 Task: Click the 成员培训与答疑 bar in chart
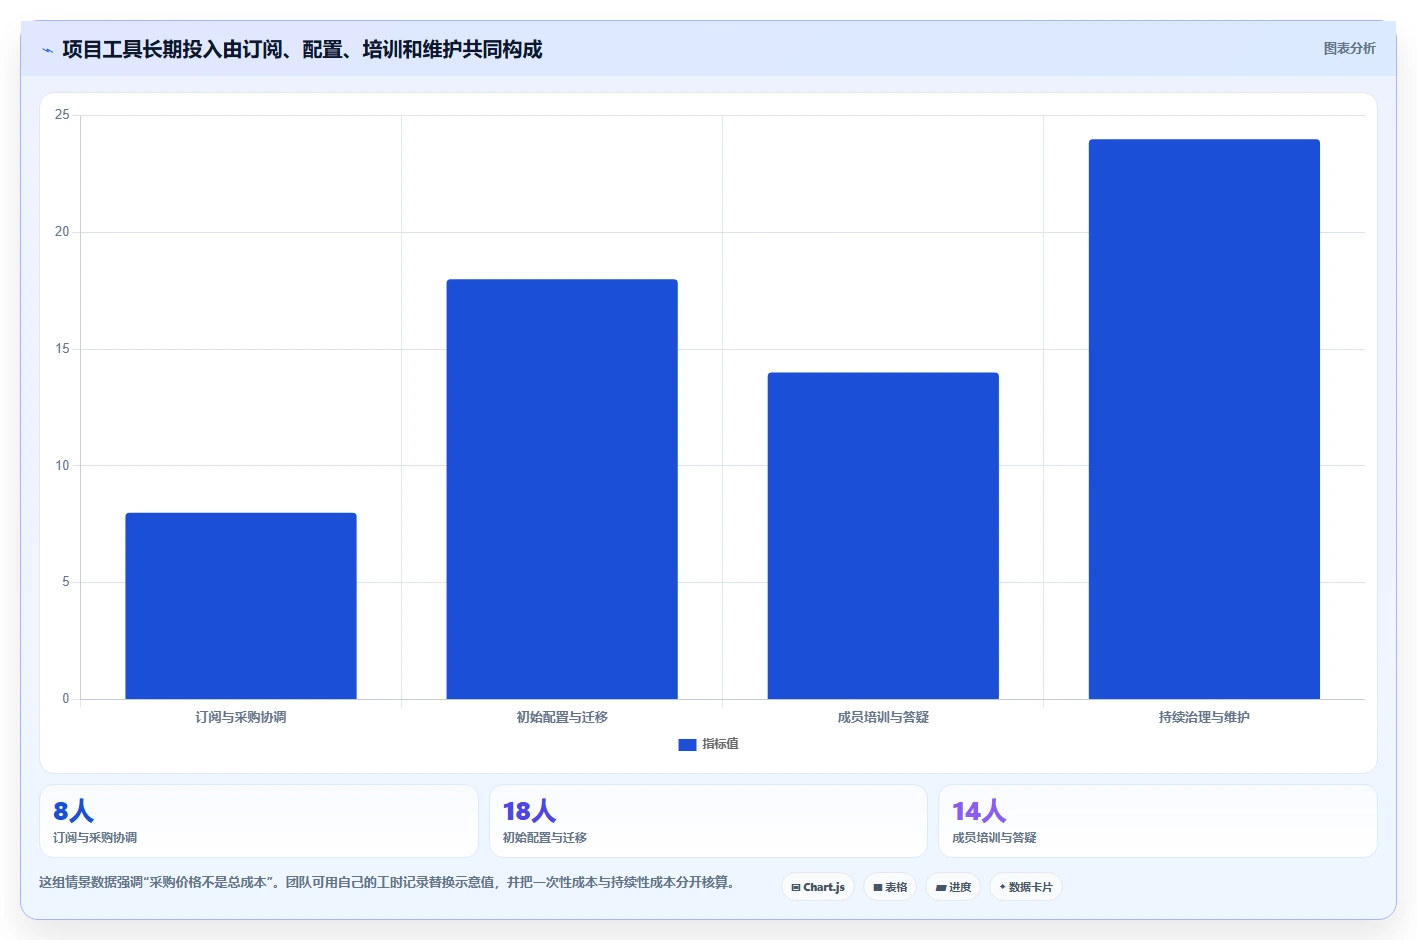pyautogui.click(x=883, y=536)
